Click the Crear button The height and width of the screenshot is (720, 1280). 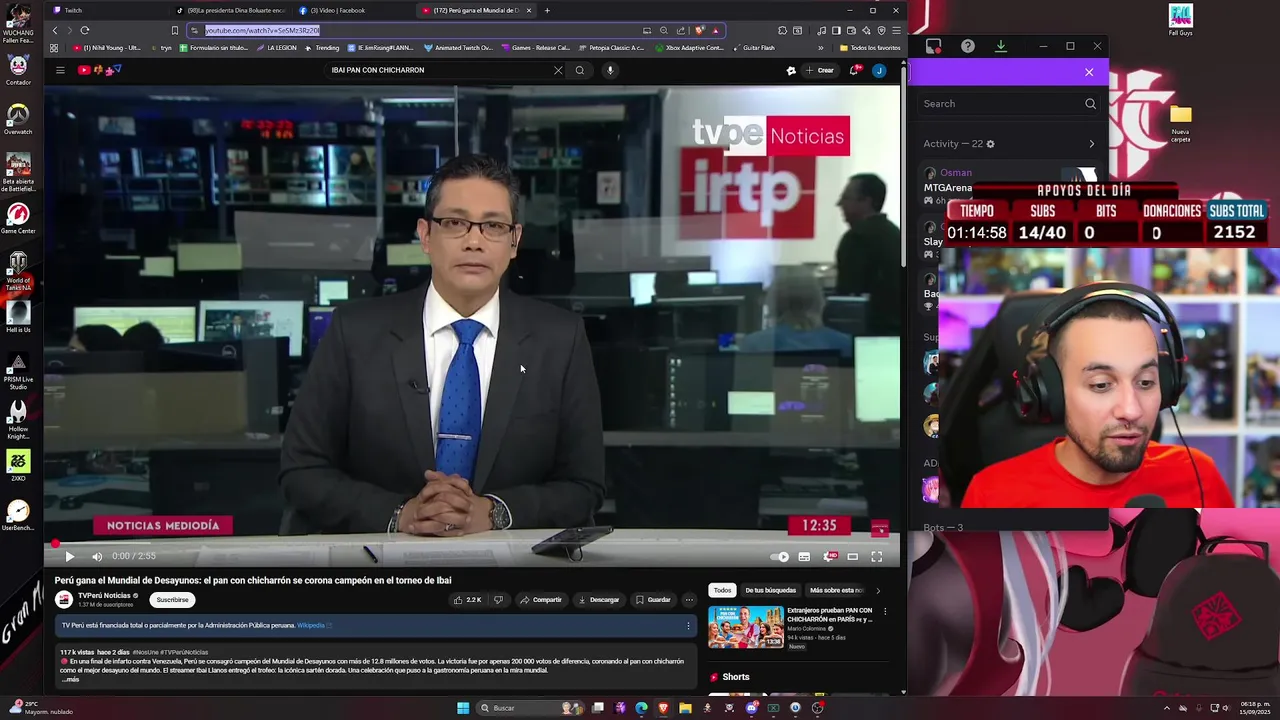820,70
